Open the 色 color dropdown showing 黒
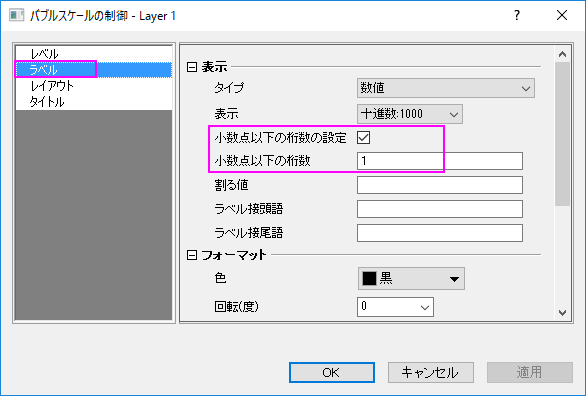The image size is (586, 396). (x=411, y=279)
